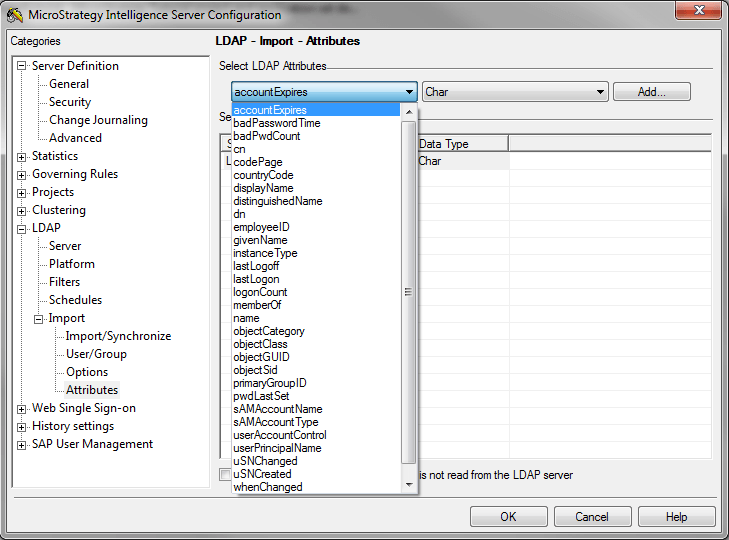729x540 pixels.
Task: Click the Cancel button
Action: pos(592,517)
